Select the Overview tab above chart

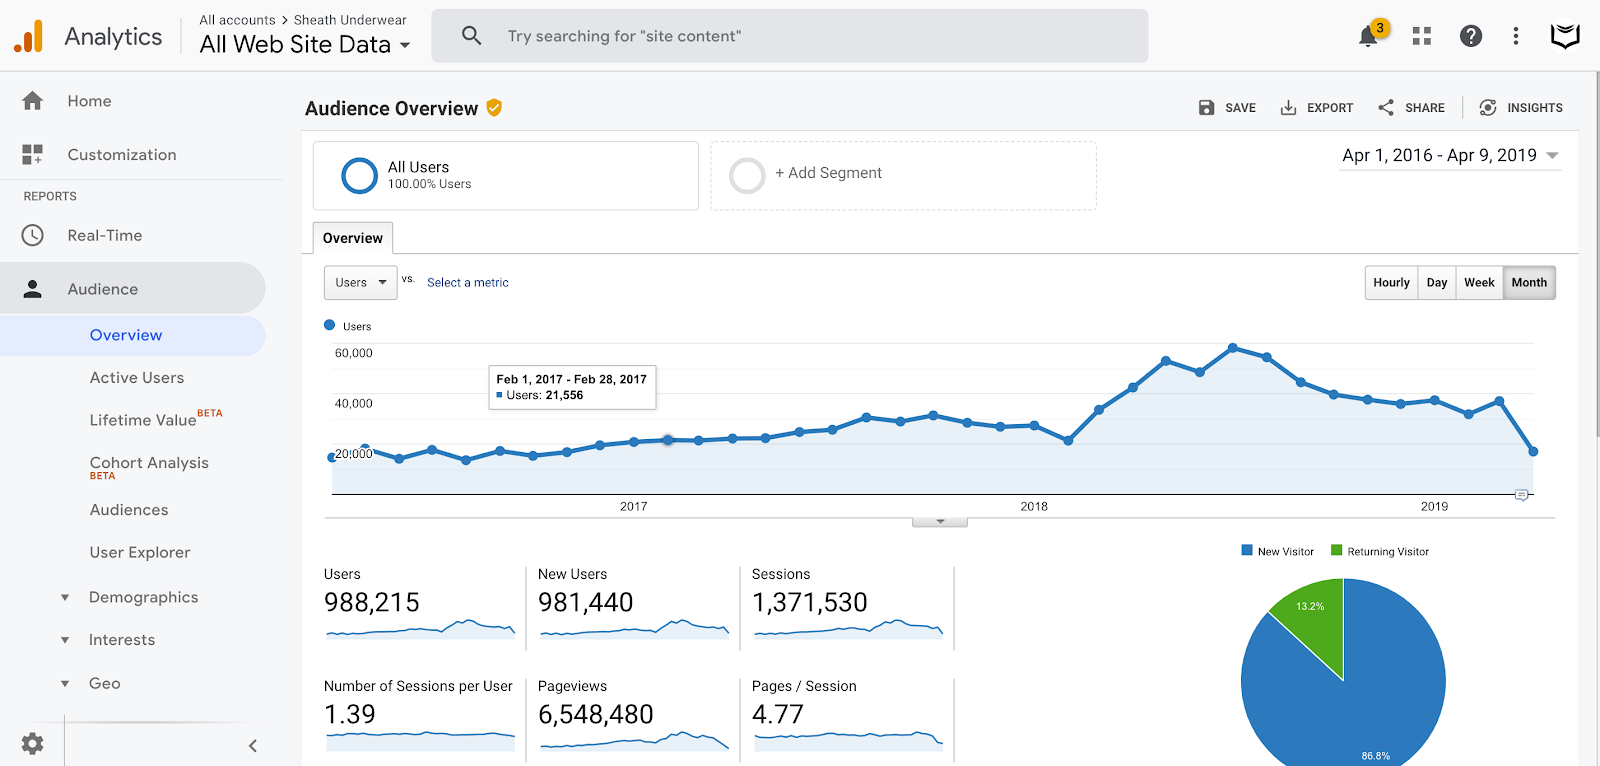[352, 238]
